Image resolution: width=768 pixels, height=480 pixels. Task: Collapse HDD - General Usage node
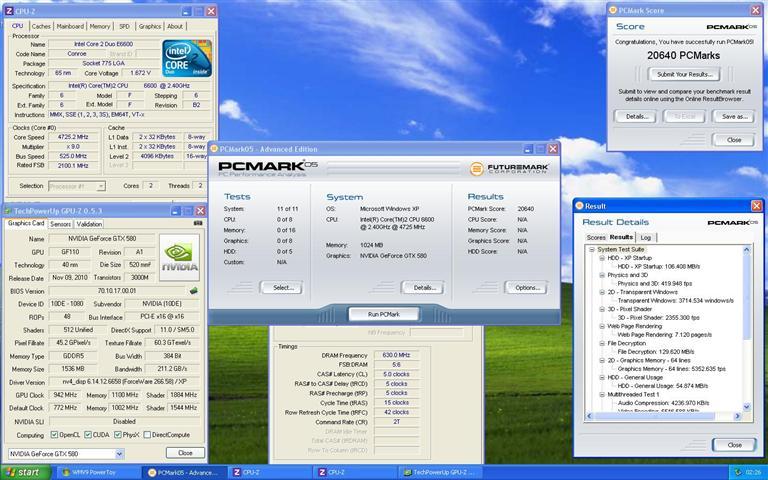(x=602, y=378)
